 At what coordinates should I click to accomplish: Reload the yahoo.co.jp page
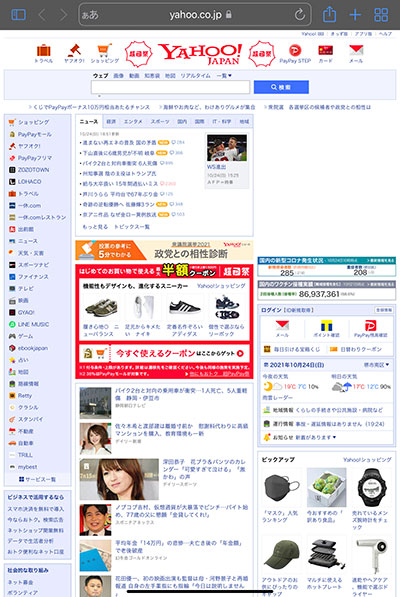click(x=300, y=15)
